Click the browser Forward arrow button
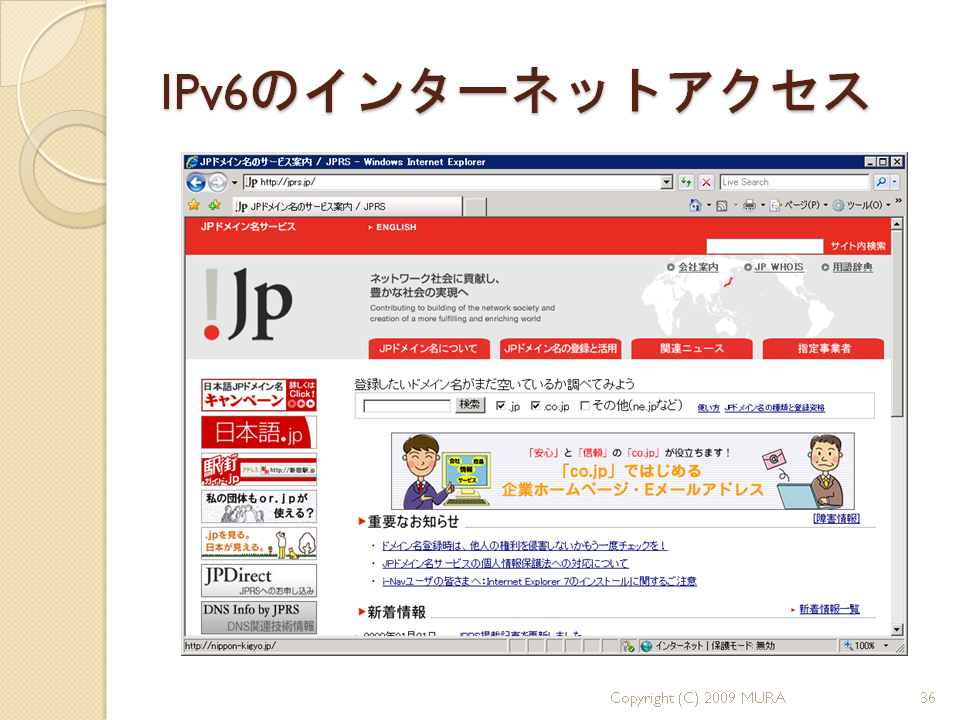This screenshot has height=720, width=960. [x=217, y=182]
